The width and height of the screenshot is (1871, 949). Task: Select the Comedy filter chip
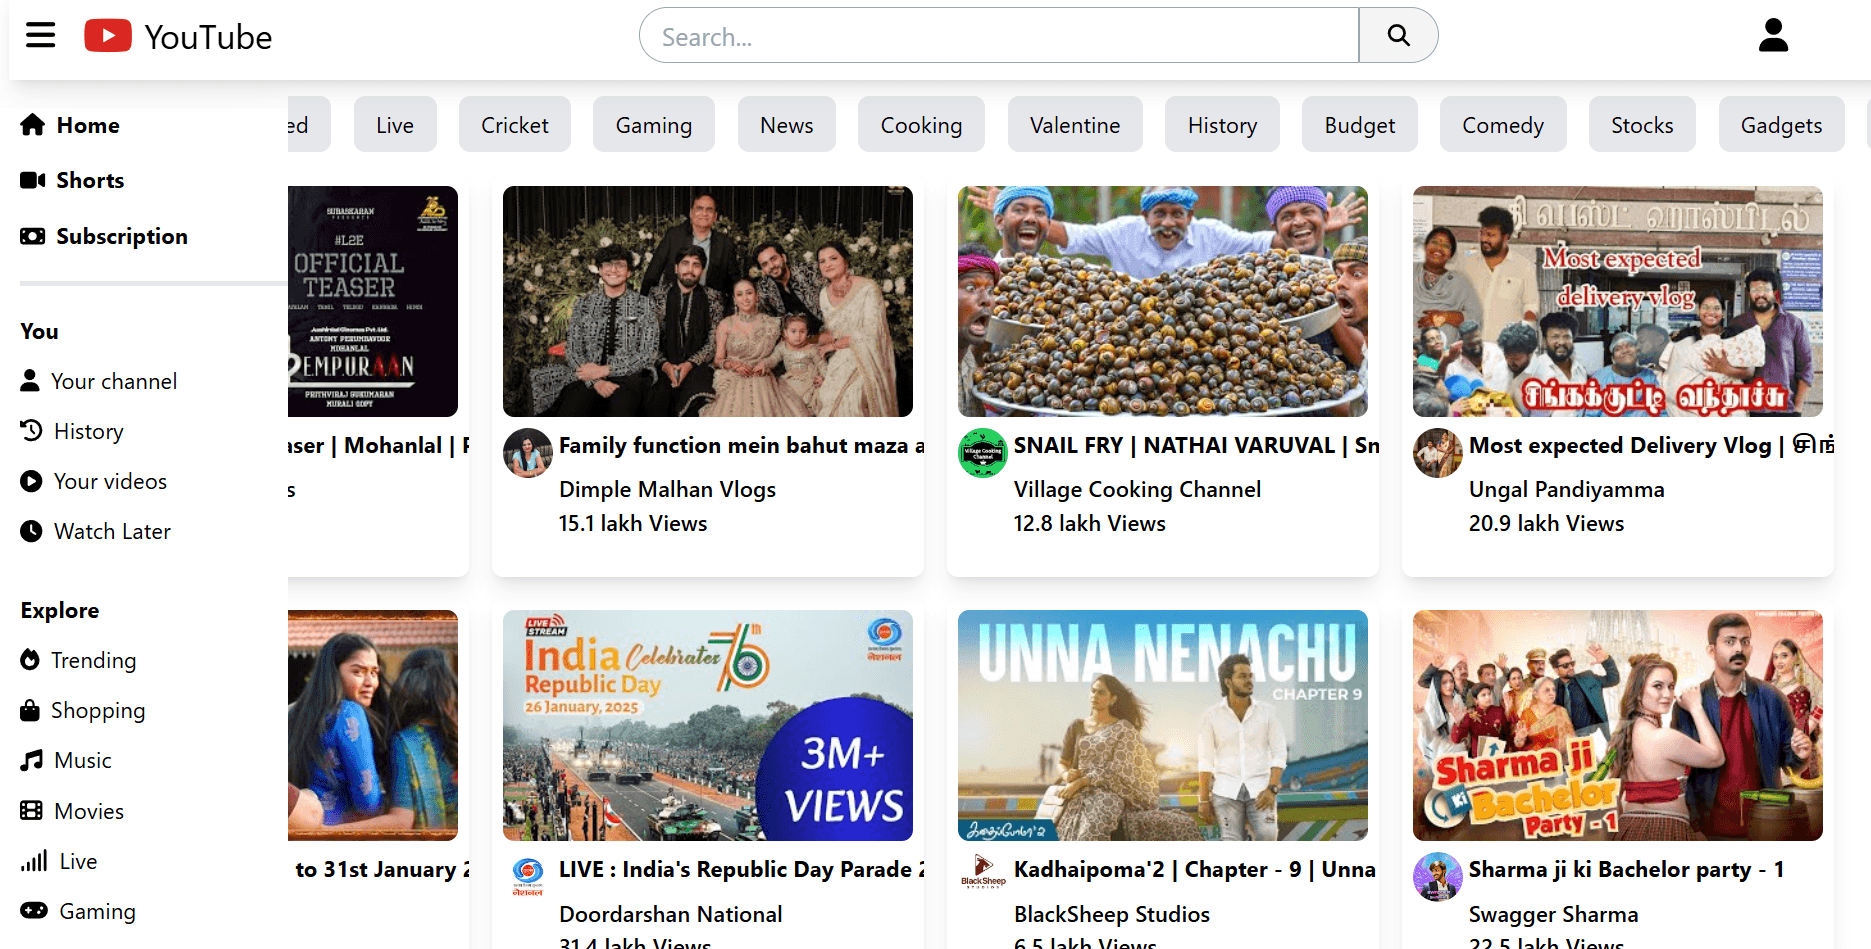tap(1503, 125)
